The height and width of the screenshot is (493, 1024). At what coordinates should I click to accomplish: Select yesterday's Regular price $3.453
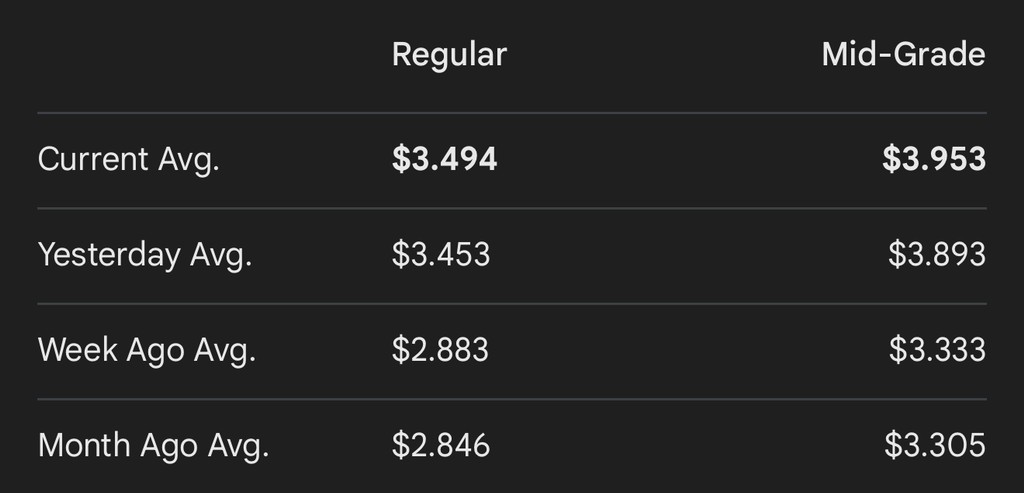[x=441, y=255]
